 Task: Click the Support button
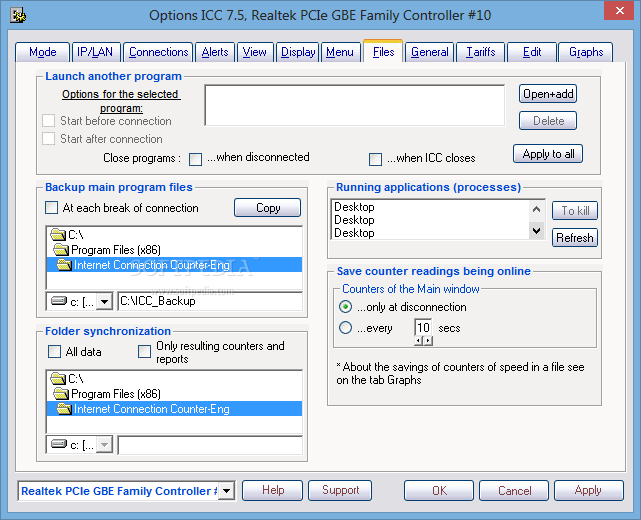[x=340, y=490]
